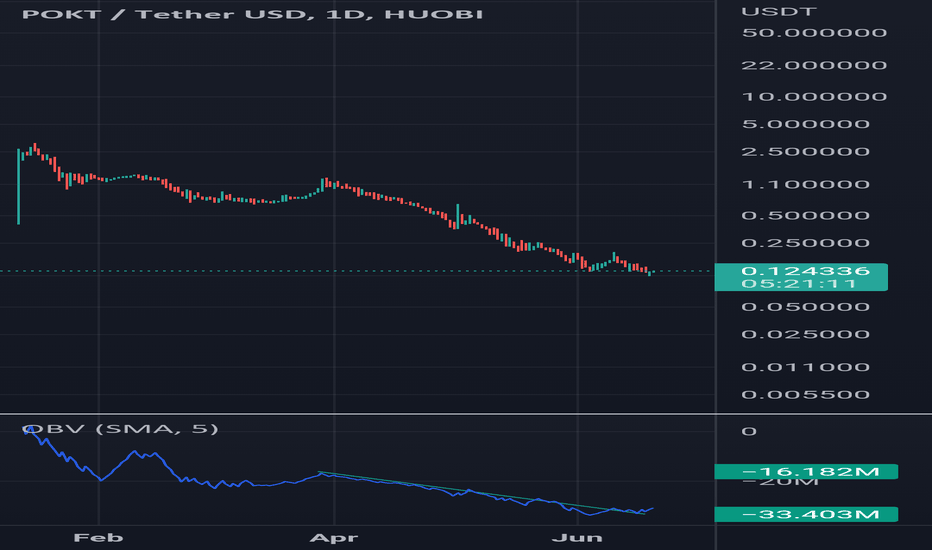Click the POKT / Tether USD chart title
This screenshot has height=550, width=932.
pyautogui.click(x=252, y=14)
